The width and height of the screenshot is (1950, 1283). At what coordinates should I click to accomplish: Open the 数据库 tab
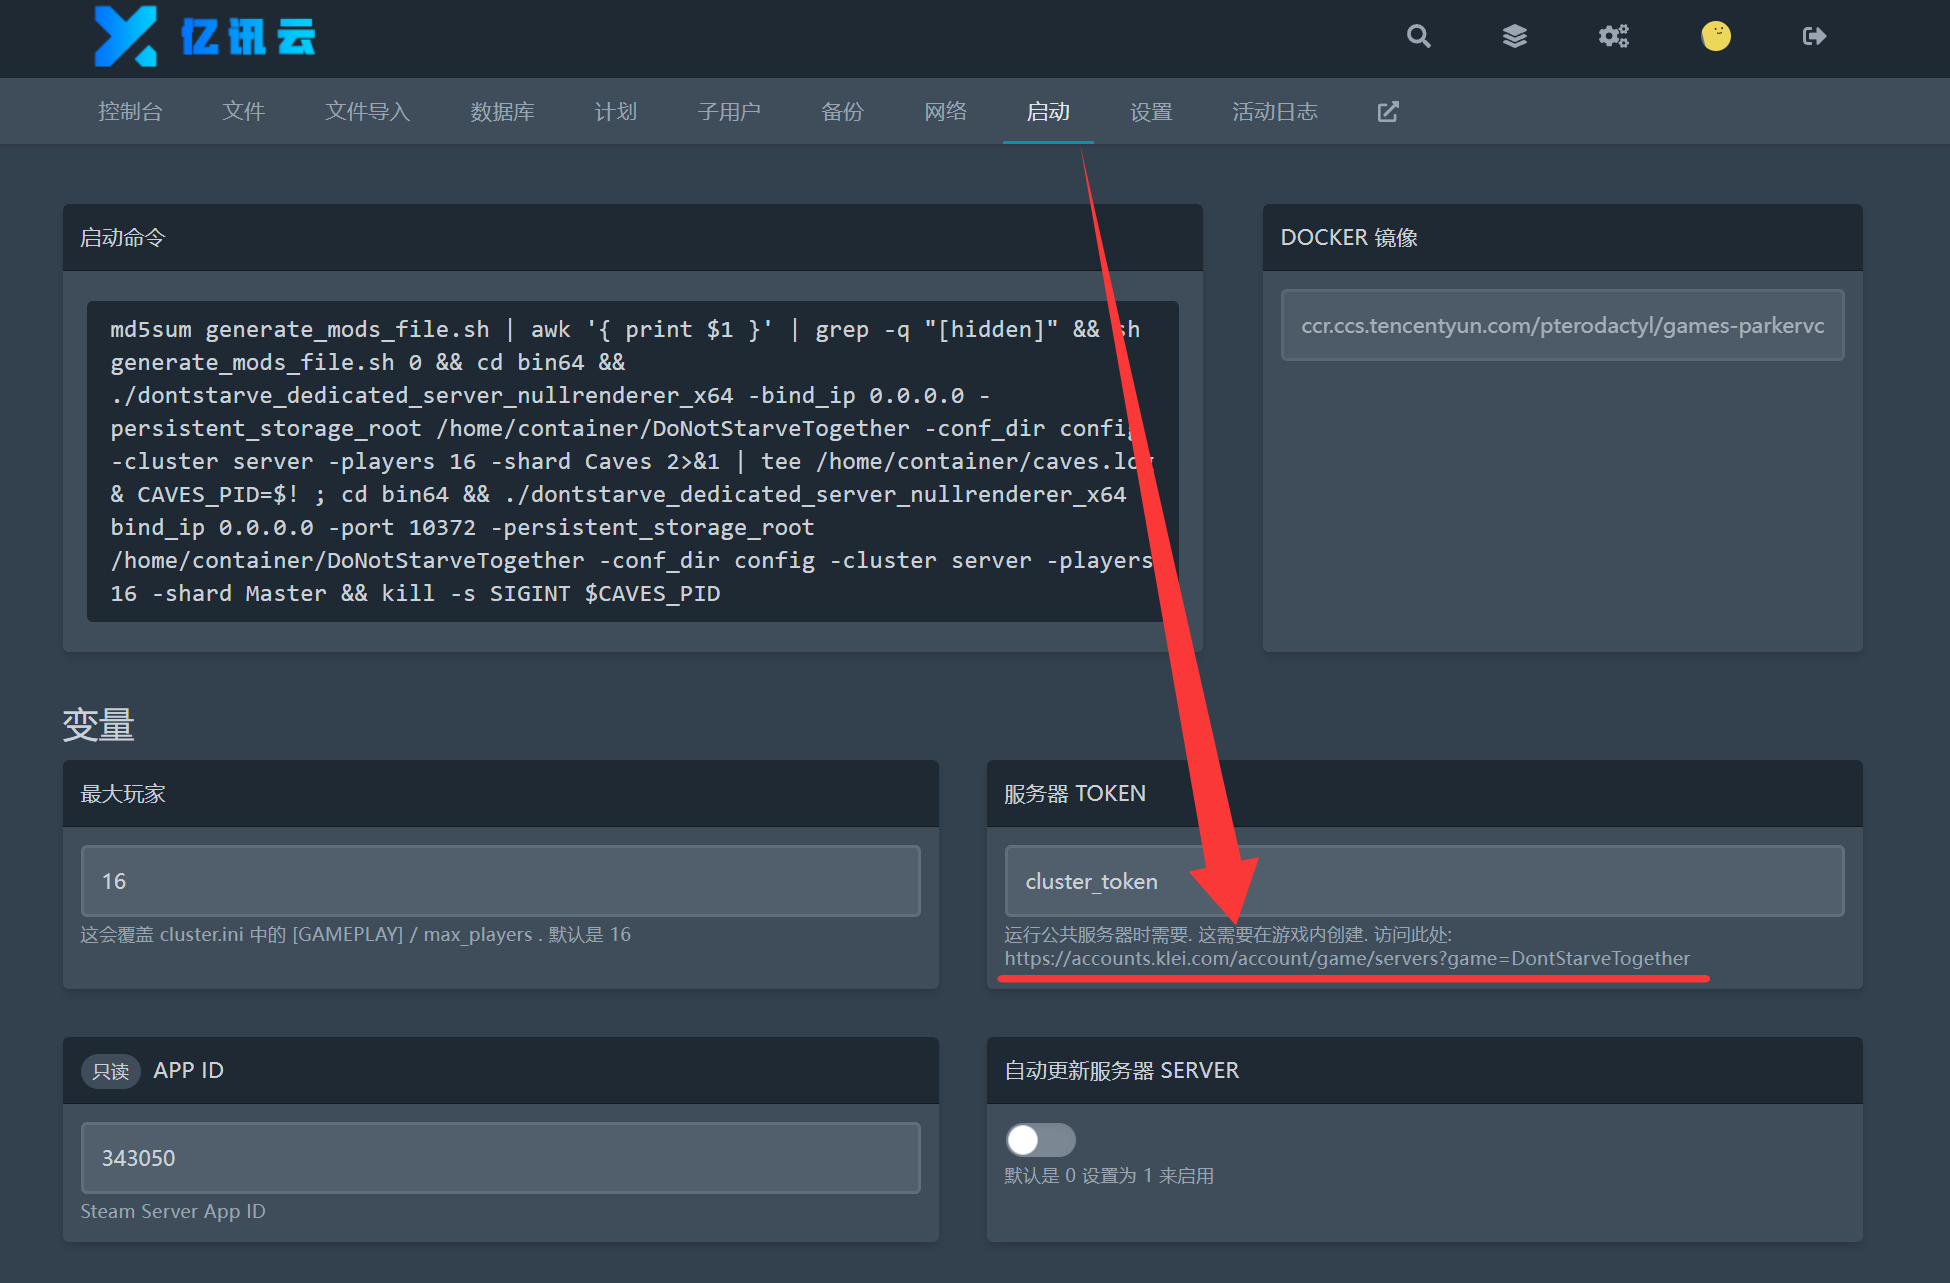point(502,111)
